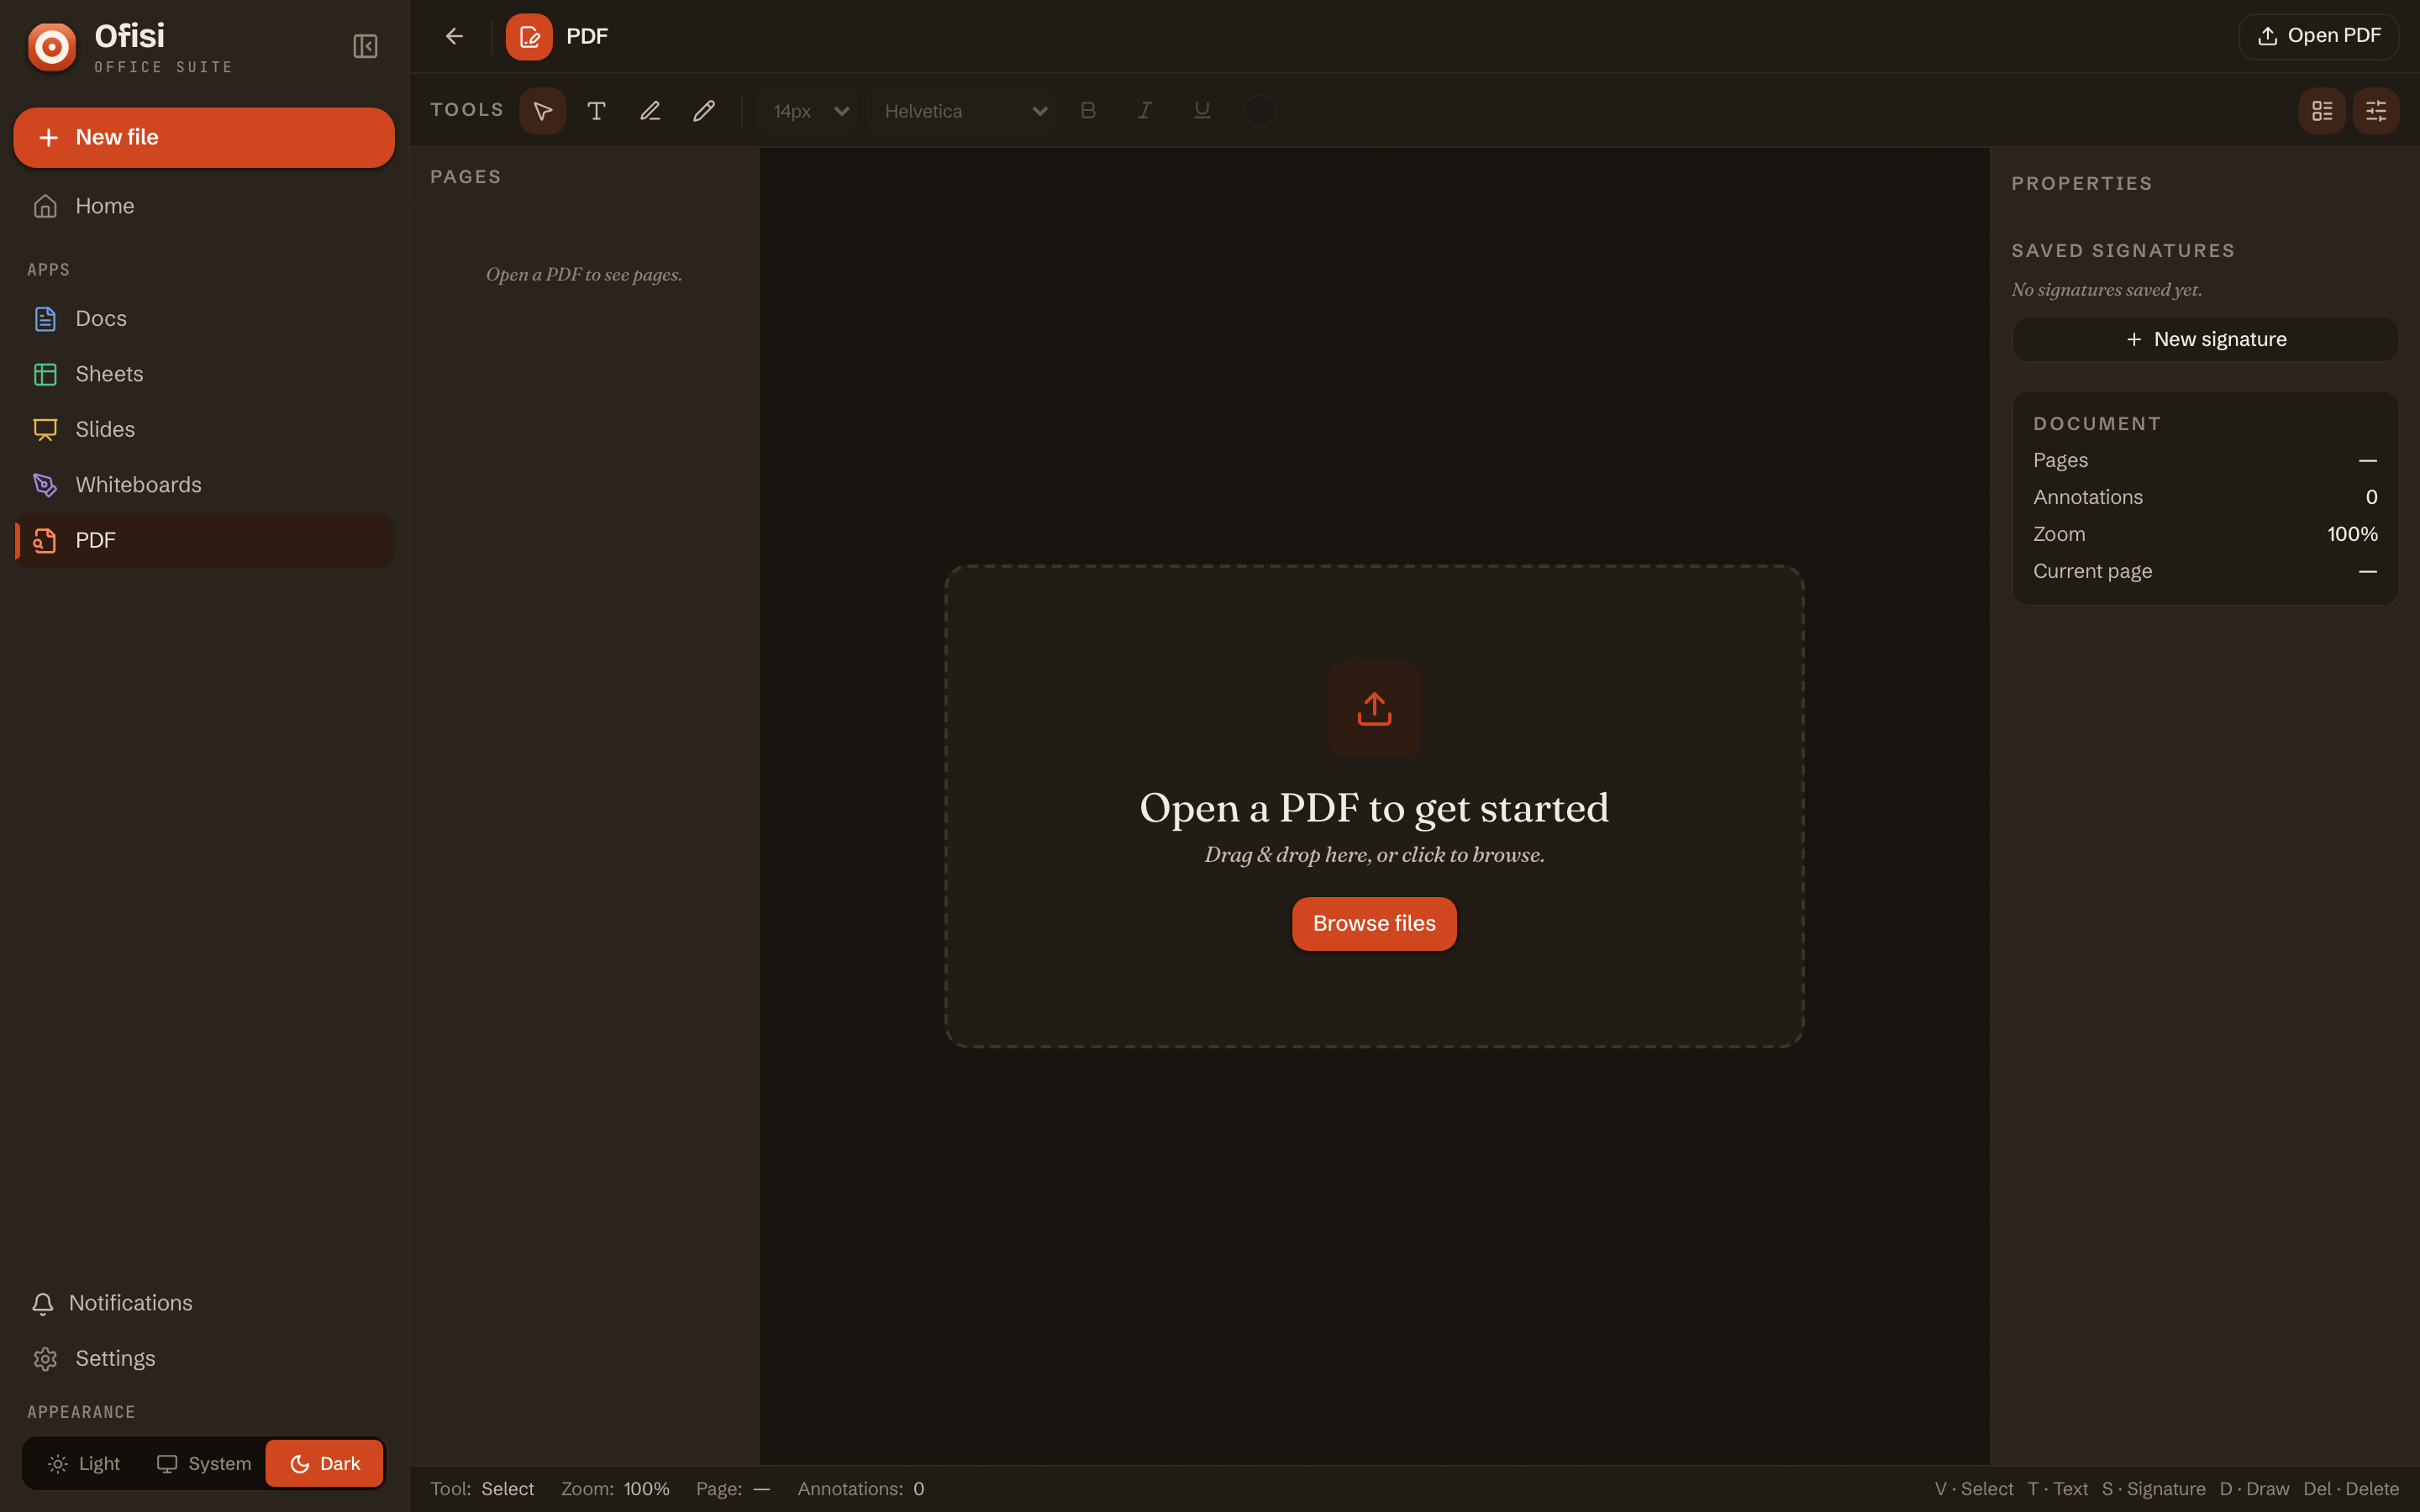2420x1512 pixels.
Task: Click the Notifications bell icon
Action: tap(42, 1304)
